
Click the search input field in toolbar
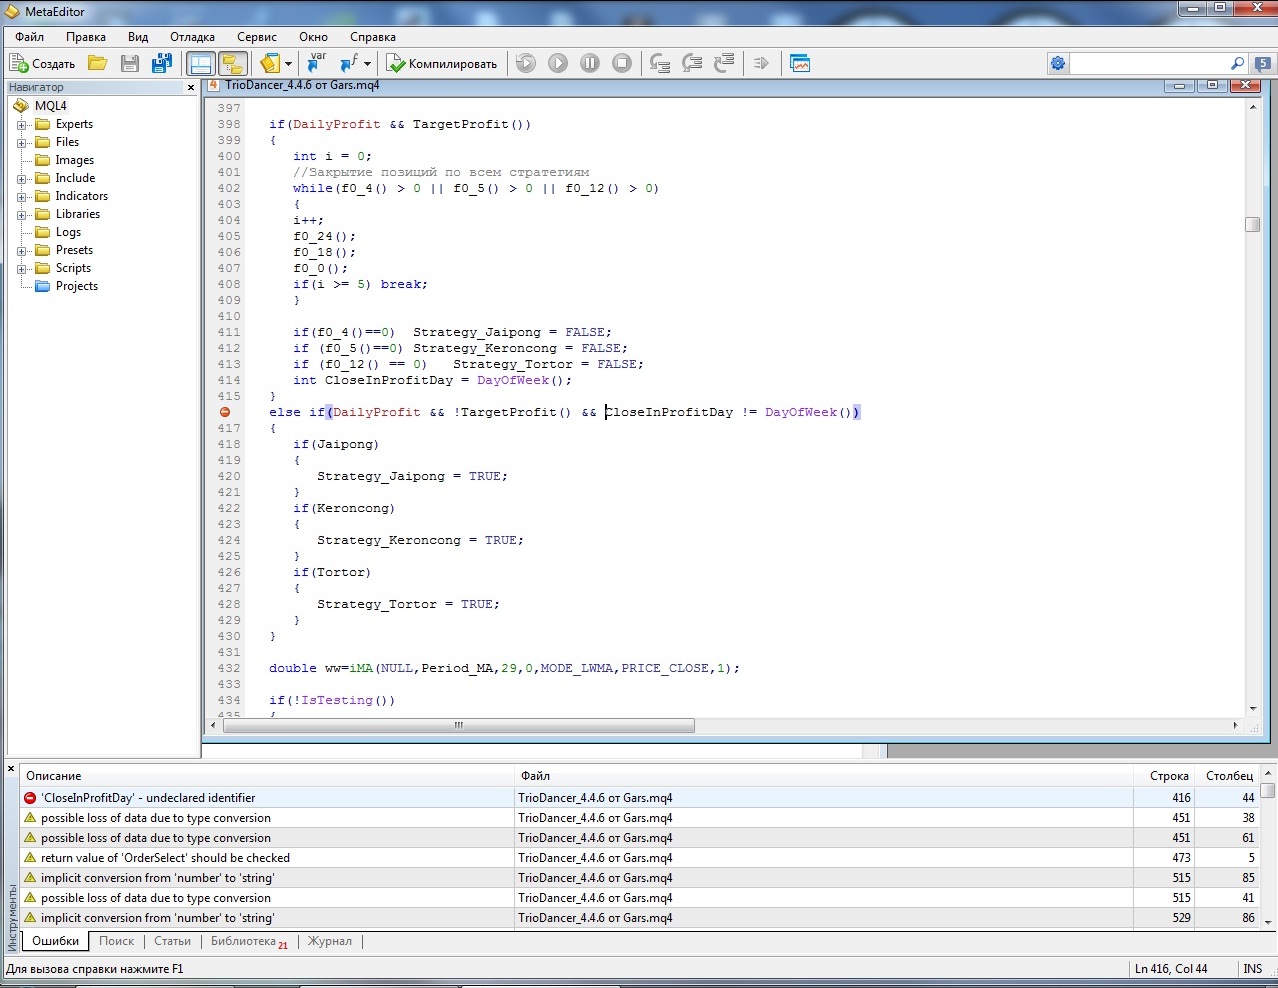point(1150,63)
